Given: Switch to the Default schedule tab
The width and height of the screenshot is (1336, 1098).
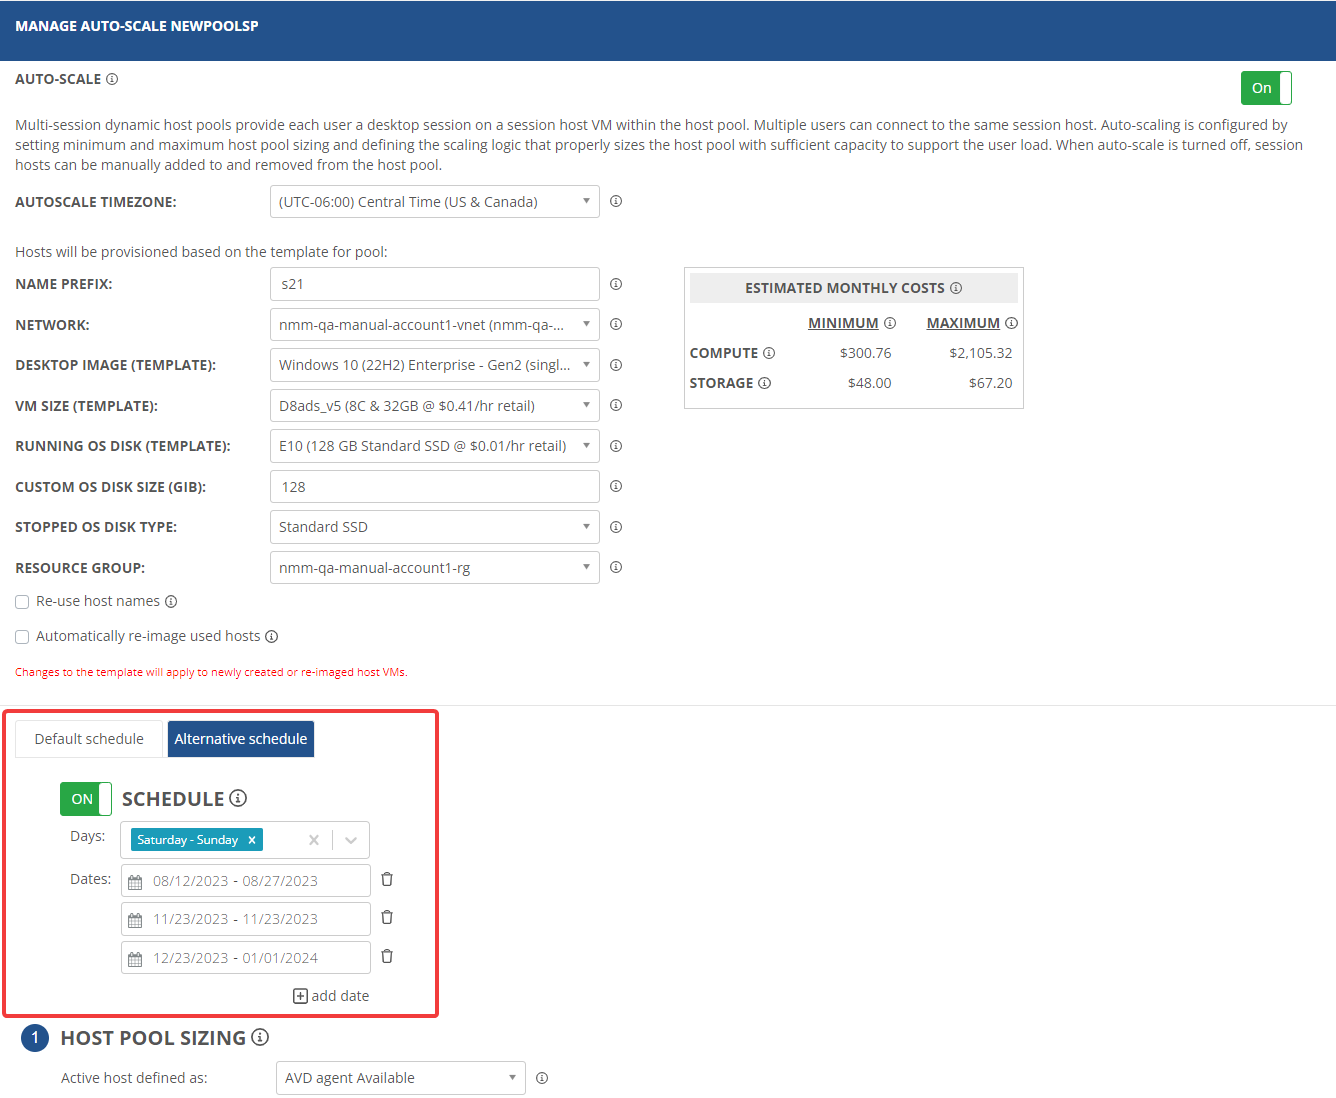Looking at the screenshot, I should pos(89,739).
